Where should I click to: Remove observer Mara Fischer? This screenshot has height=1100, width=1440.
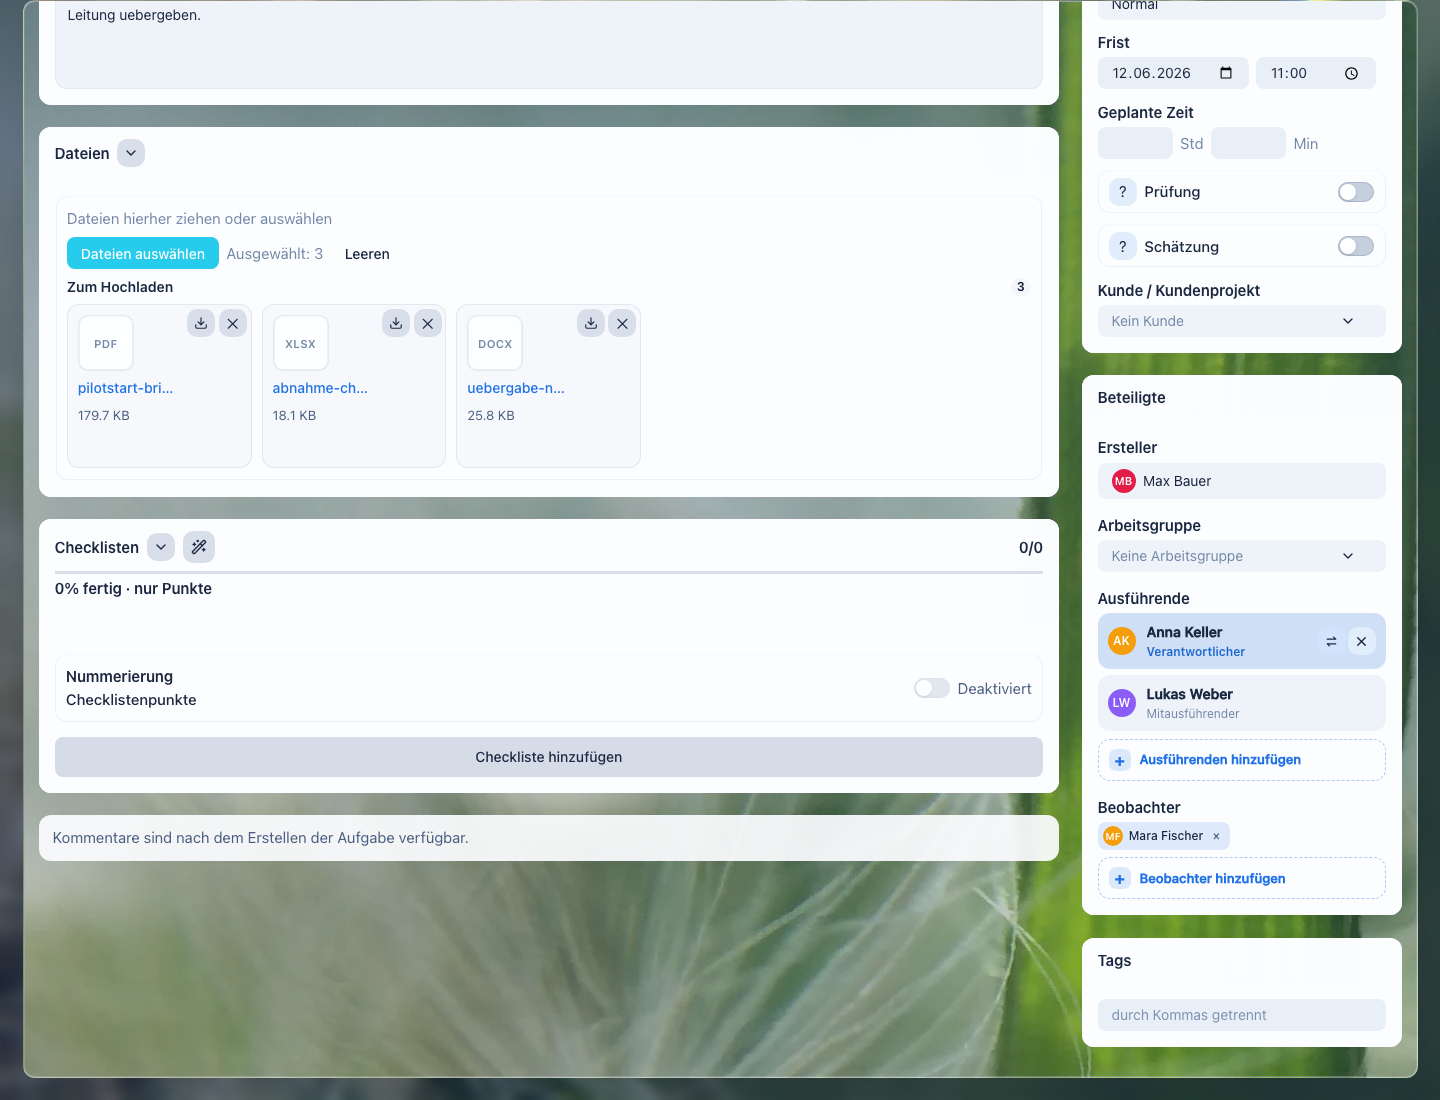pyautogui.click(x=1216, y=836)
